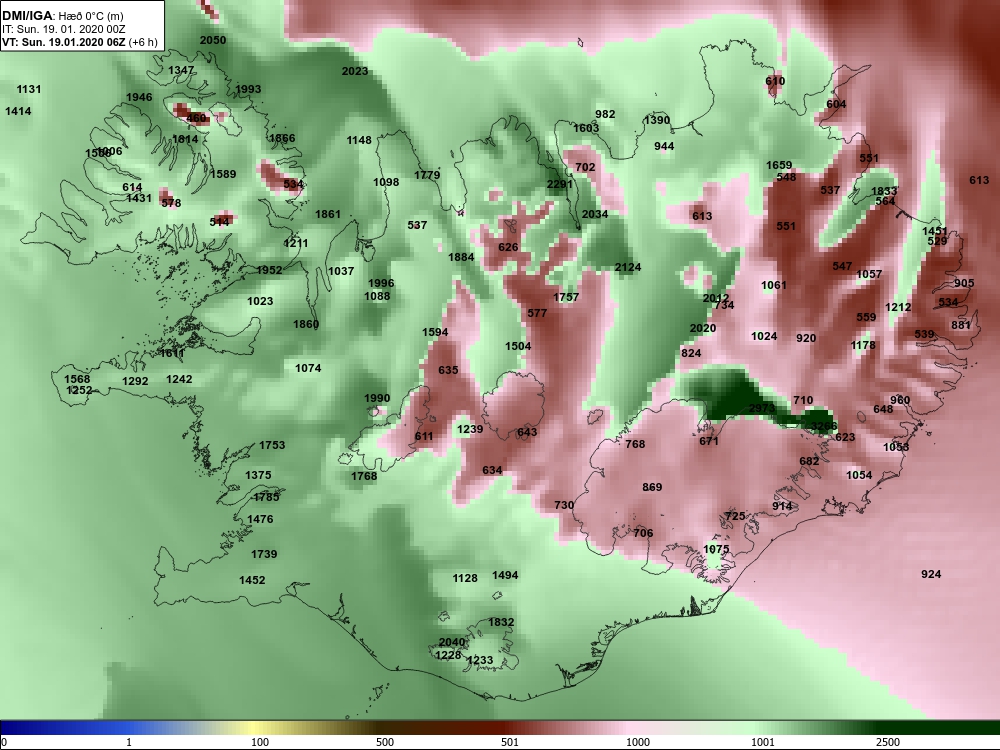Click the offshore value 1131

coord(29,89)
